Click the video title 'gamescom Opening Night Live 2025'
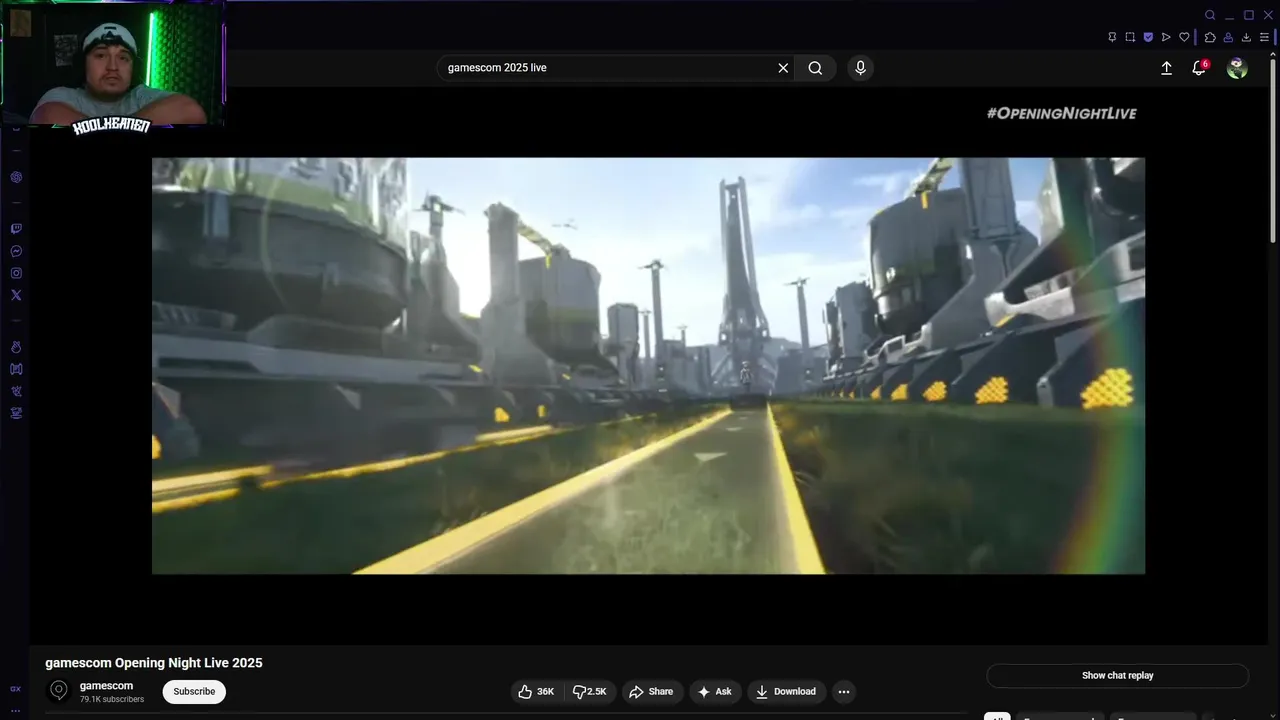The height and width of the screenshot is (720, 1280). coord(154,663)
